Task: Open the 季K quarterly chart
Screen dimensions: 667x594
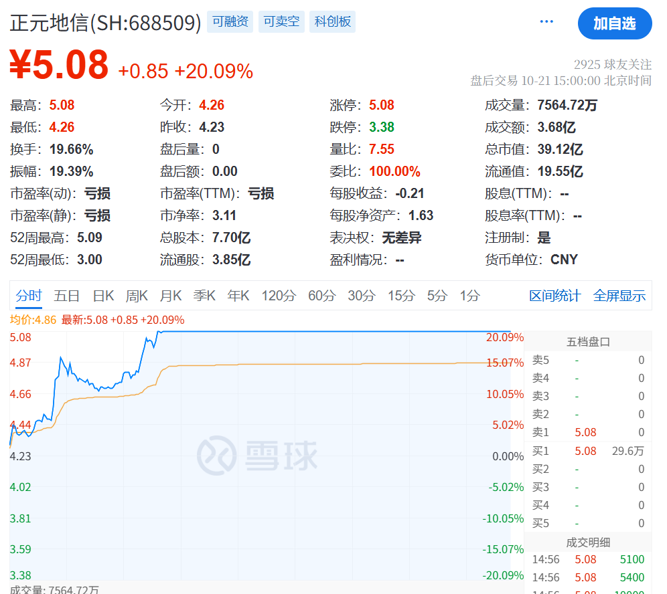Action: point(205,295)
